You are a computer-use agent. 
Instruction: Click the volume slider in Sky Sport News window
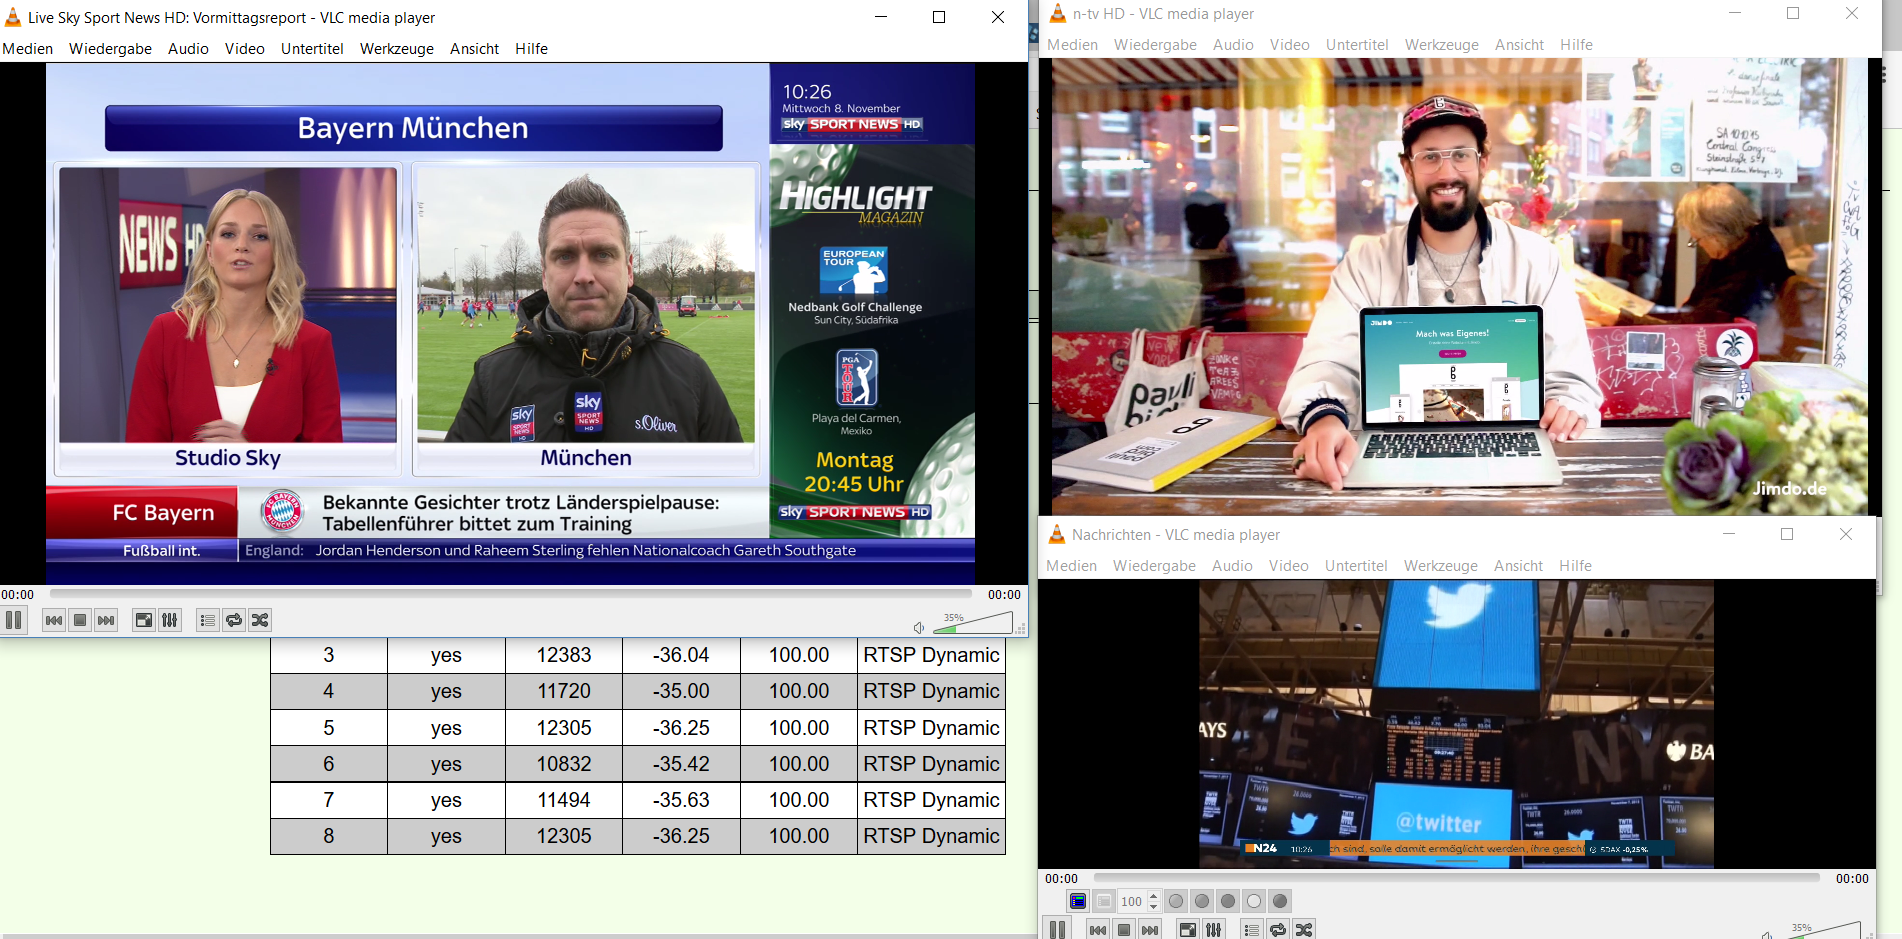click(972, 623)
